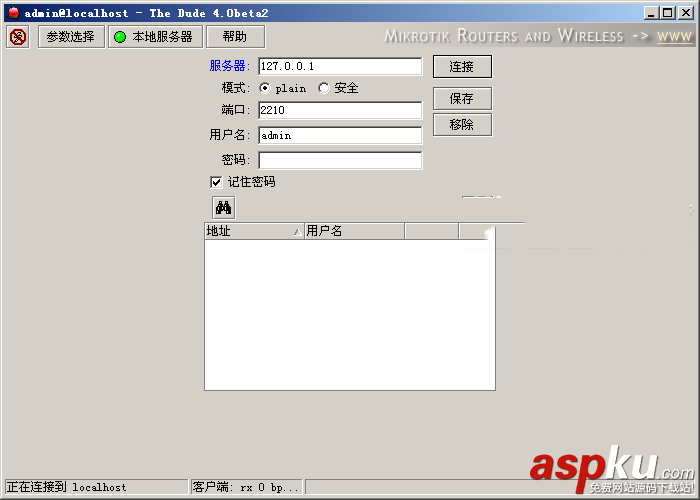This screenshot has width=700, height=500.
Task: Click the sort arrow in 地址 header
Action: point(297,232)
